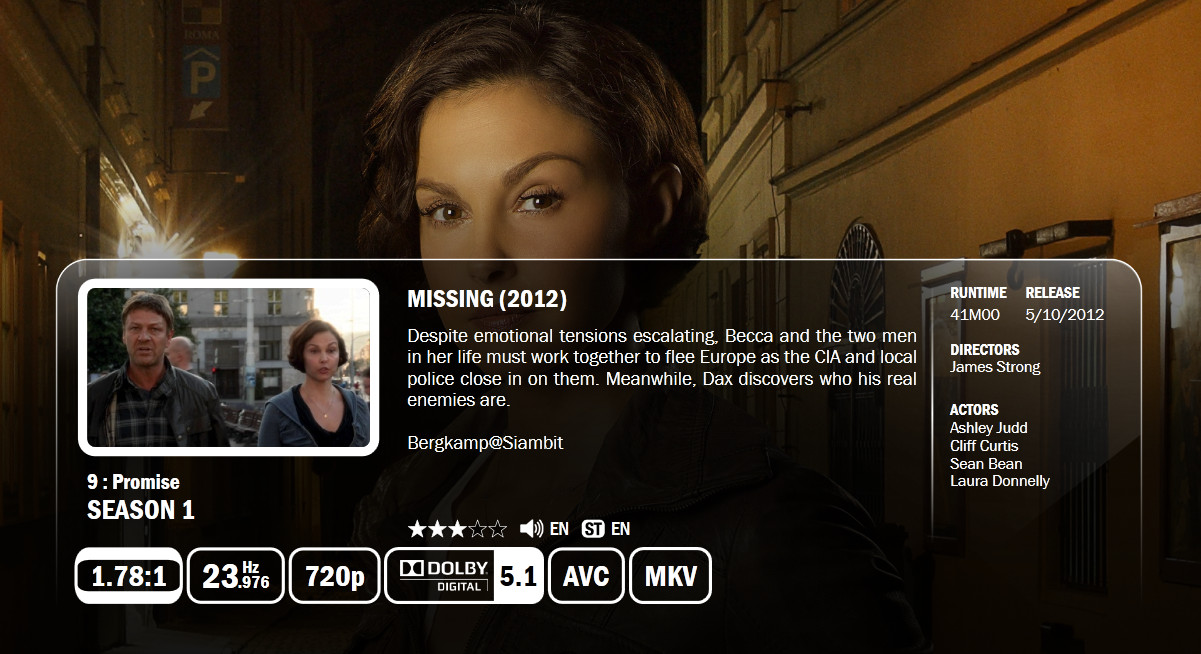Click the SEASON 1 label
Viewport: 1201px width, 654px height.
141,510
